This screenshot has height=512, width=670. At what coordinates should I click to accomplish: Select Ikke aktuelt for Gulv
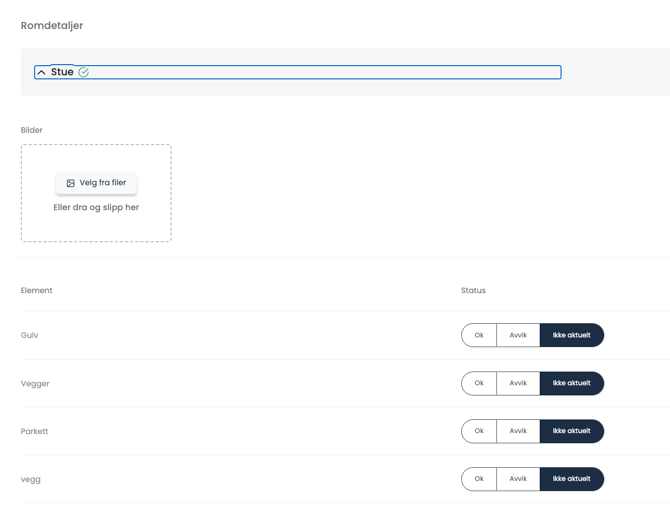tap(571, 335)
